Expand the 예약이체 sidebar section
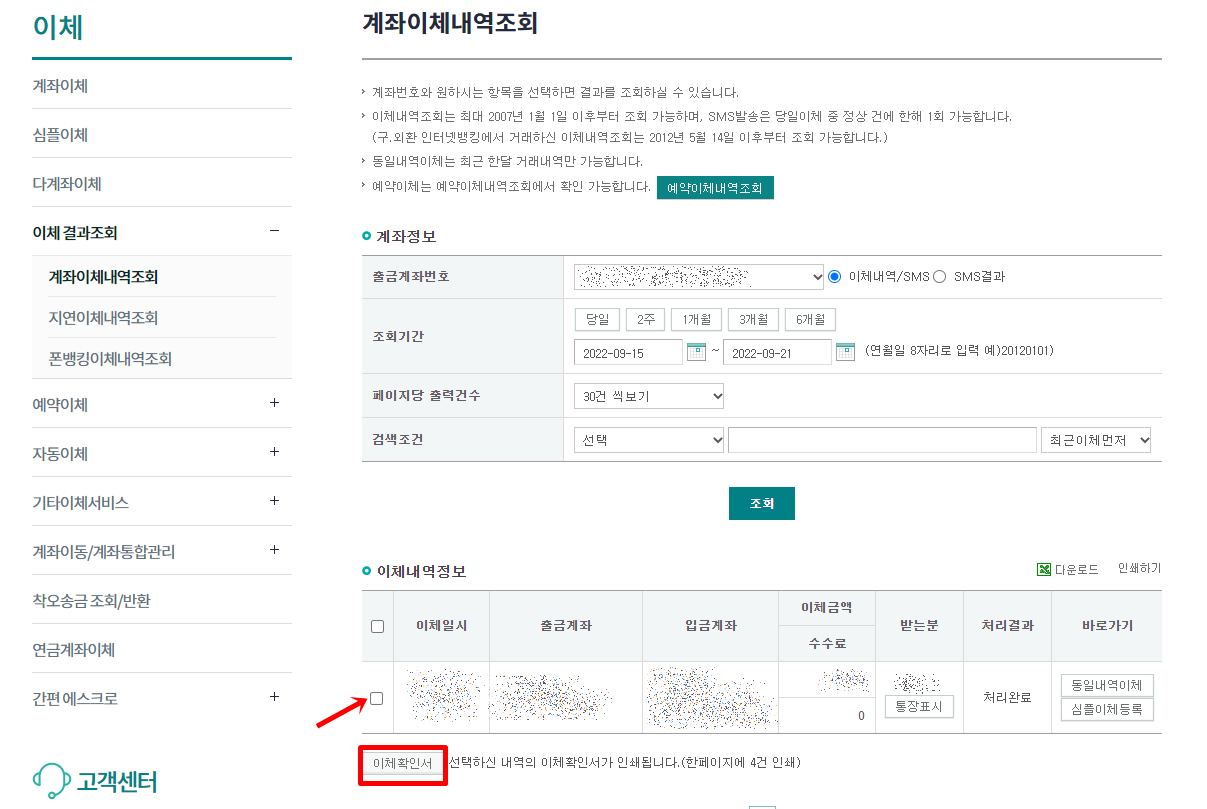Image resolution: width=1207 pixels, height=809 pixels. (x=275, y=404)
